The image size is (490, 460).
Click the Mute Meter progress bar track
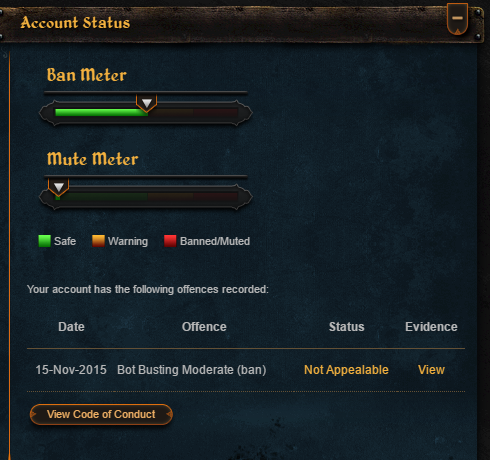pyautogui.click(x=146, y=197)
